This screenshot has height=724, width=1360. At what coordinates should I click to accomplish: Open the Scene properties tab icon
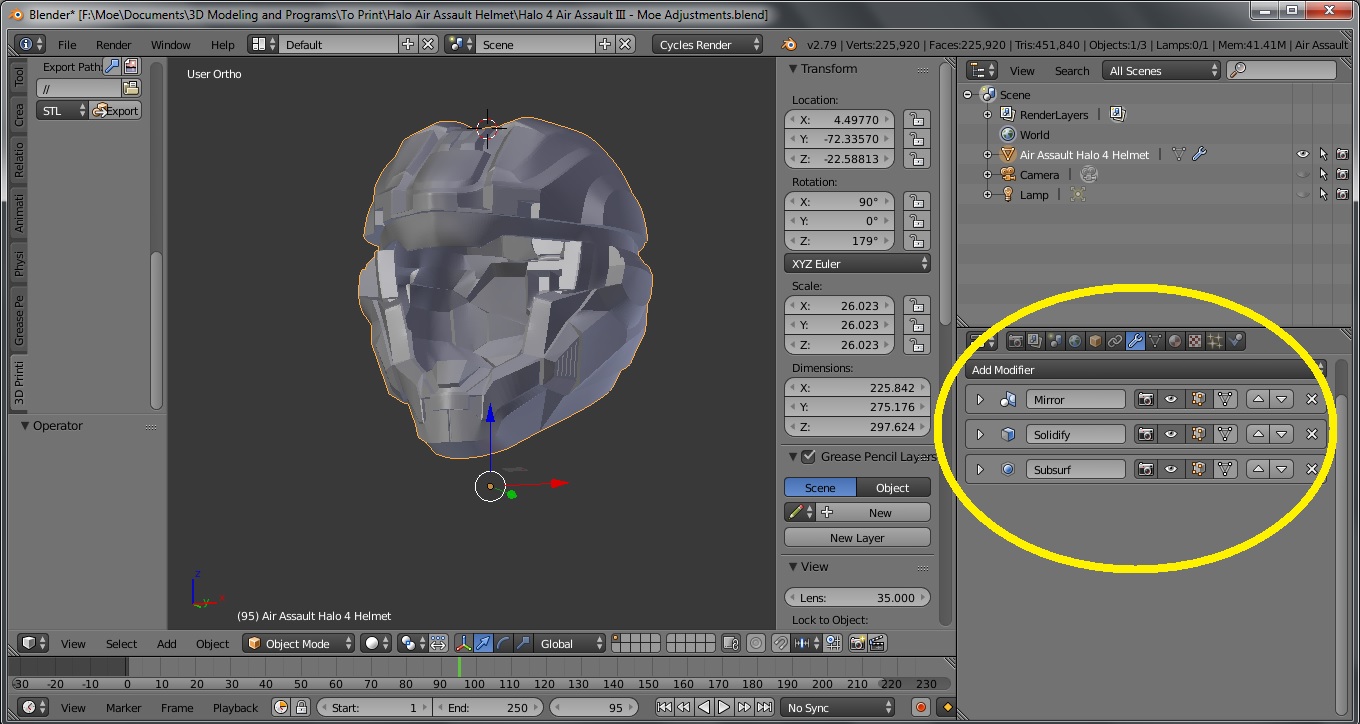click(x=1055, y=341)
